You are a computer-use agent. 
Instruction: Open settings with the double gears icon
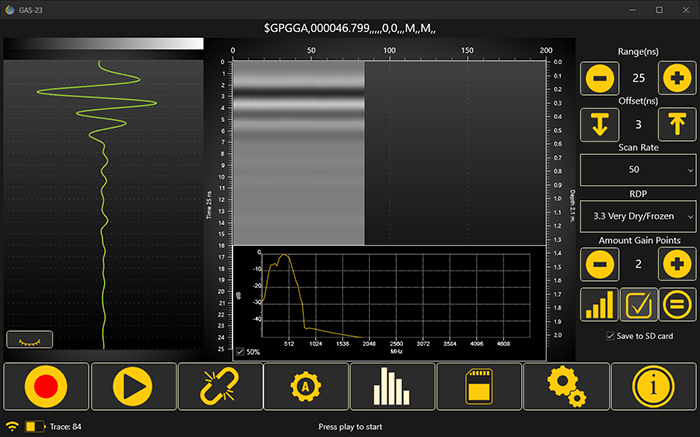(566, 386)
